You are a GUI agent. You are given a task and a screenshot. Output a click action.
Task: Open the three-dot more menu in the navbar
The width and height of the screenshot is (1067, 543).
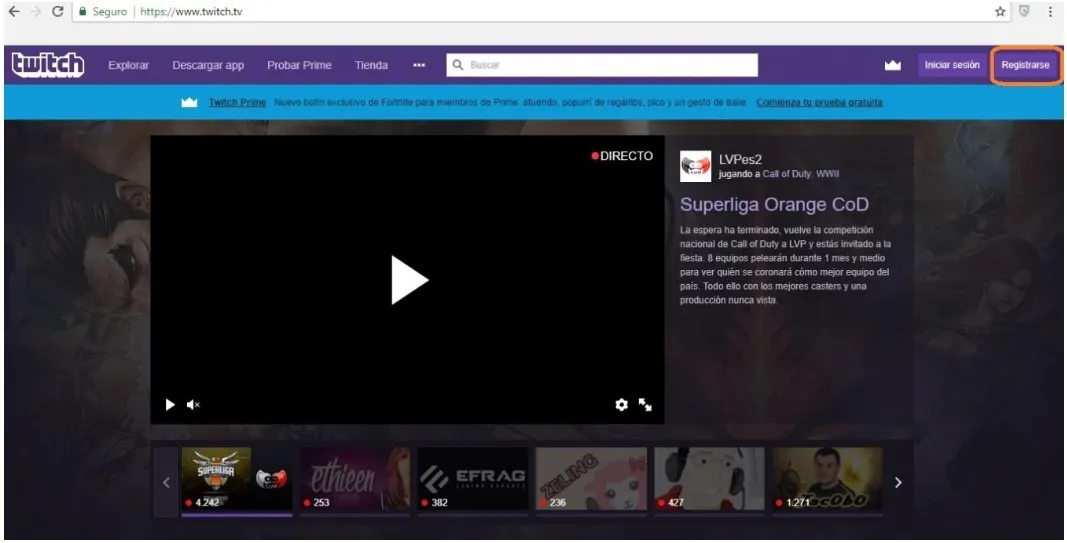[x=419, y=65]
